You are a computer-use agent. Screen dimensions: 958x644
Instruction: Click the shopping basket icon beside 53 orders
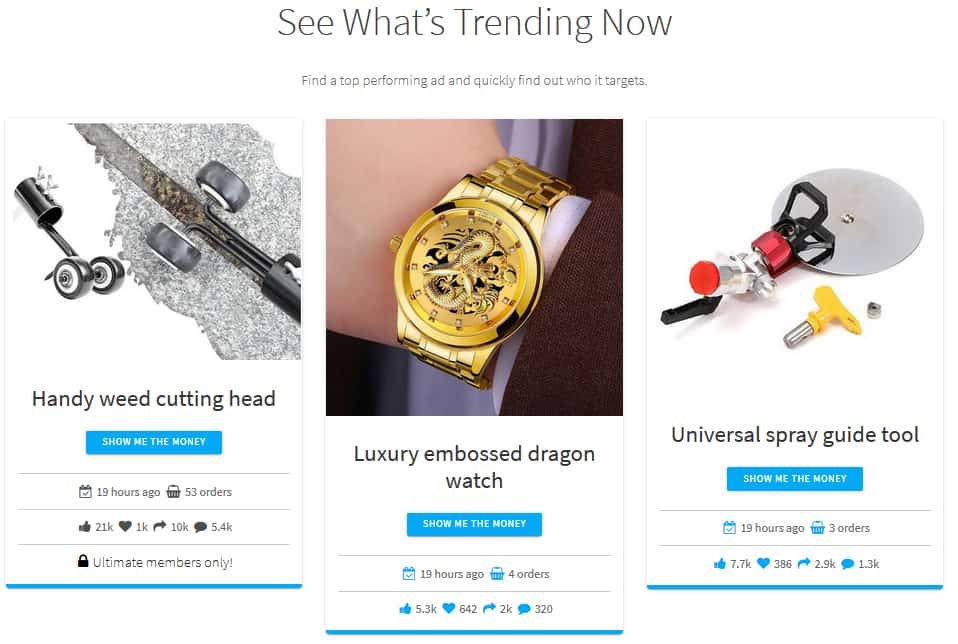(x=174, y=491)
